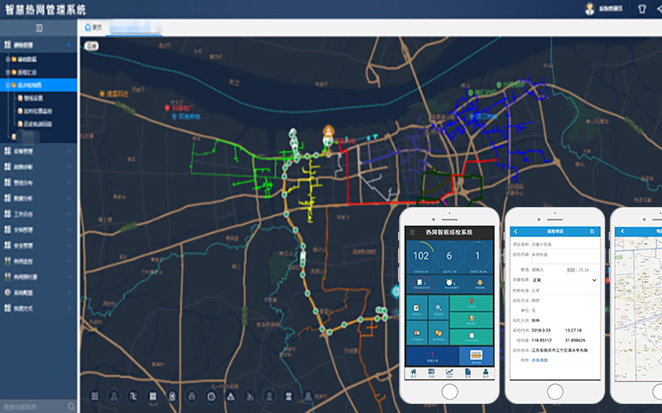The height and width of the screenshot is (413, 662).
Task: Switch to the 首页 tab
Action: tap(94, 28)
